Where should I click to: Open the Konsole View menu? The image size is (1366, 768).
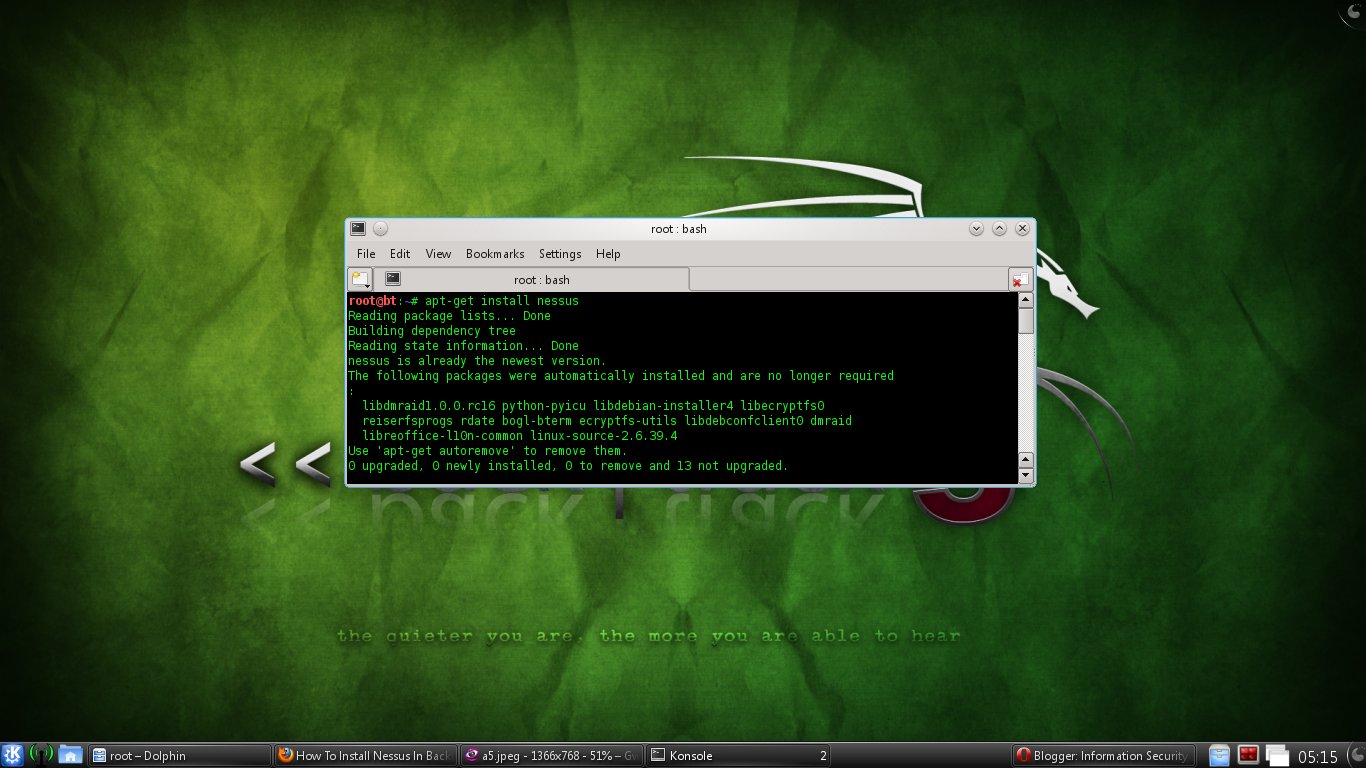tap(438, 254)
